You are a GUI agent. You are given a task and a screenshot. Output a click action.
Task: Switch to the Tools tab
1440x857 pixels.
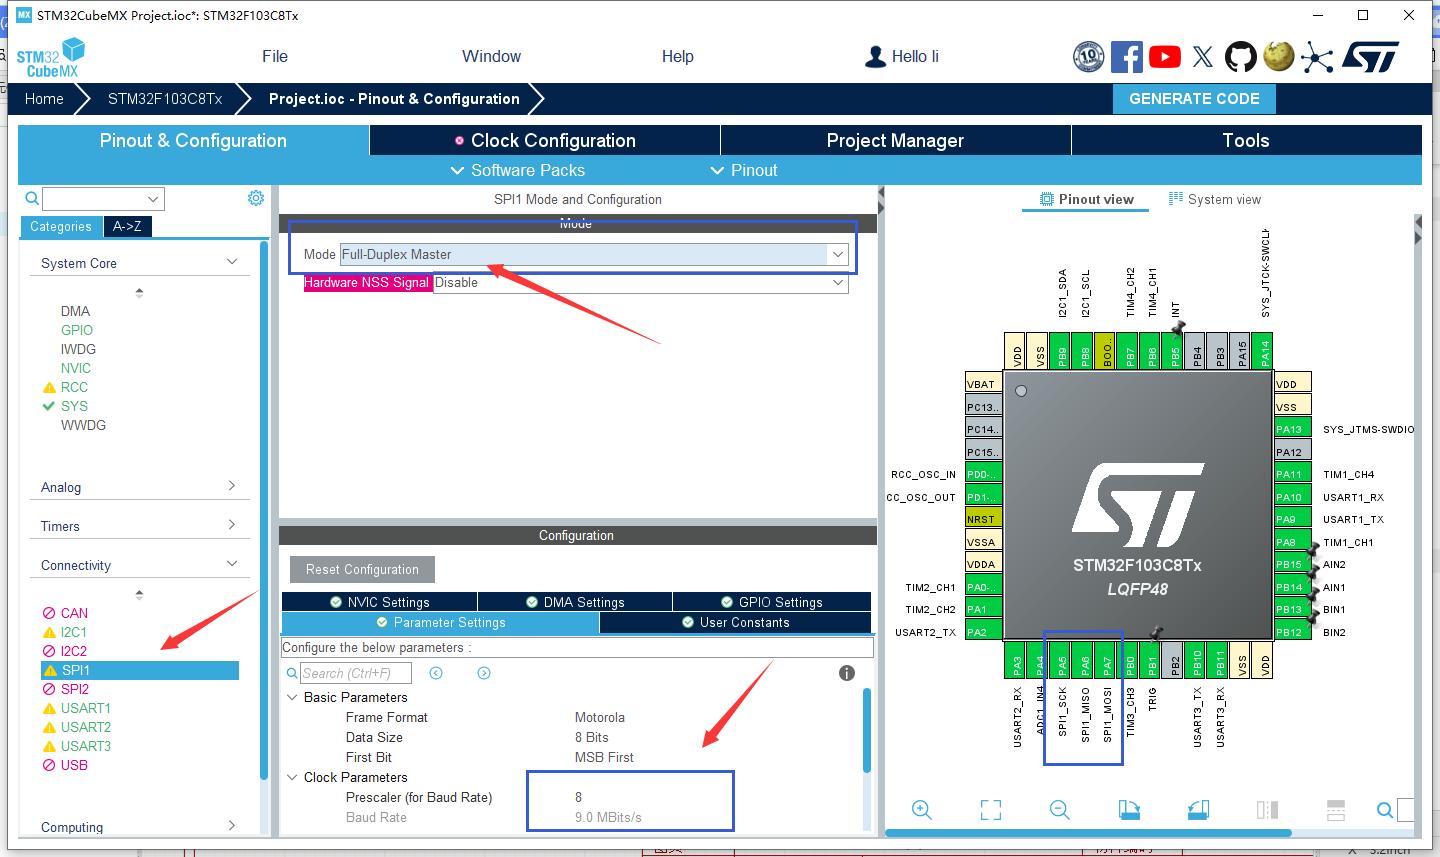point(1246,141)
